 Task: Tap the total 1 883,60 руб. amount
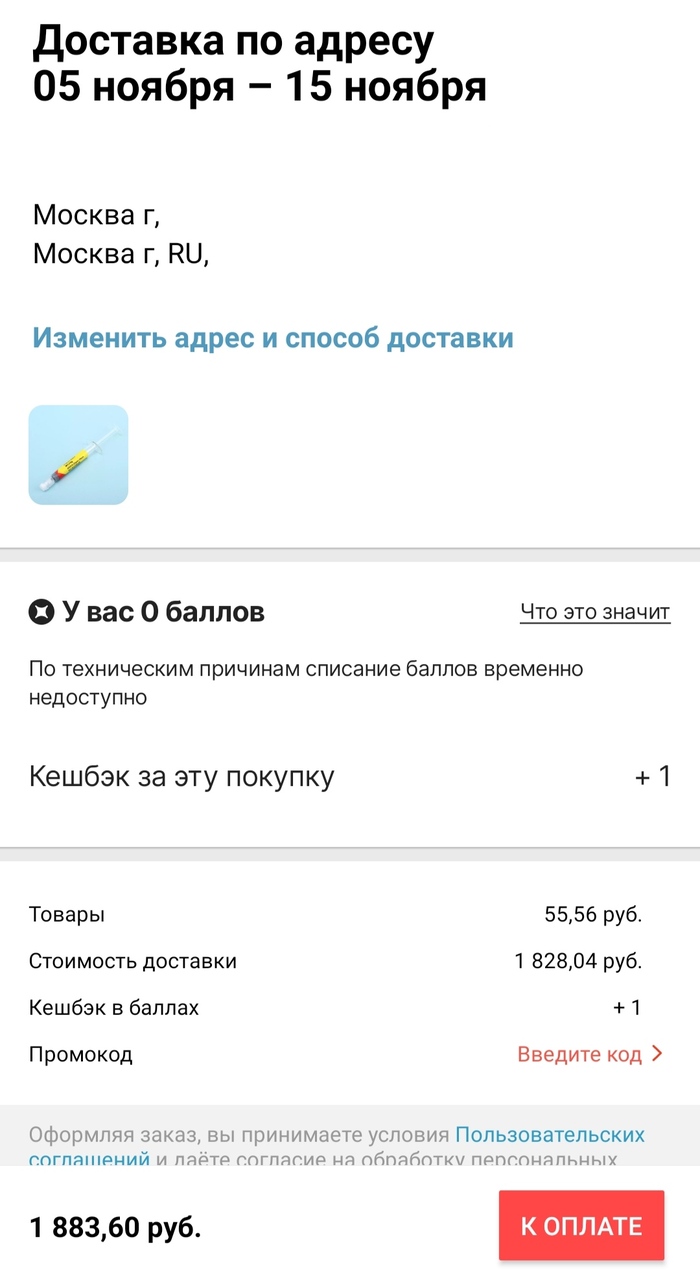pyautogui.click(x=116, y=1227)
